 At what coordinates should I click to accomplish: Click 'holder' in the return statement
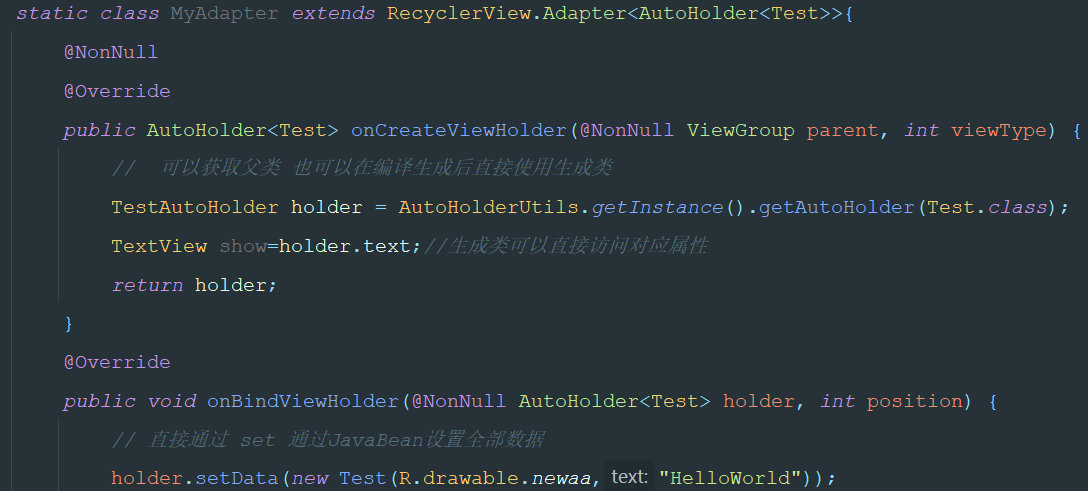pyautogui.click(x=230, y=285)
